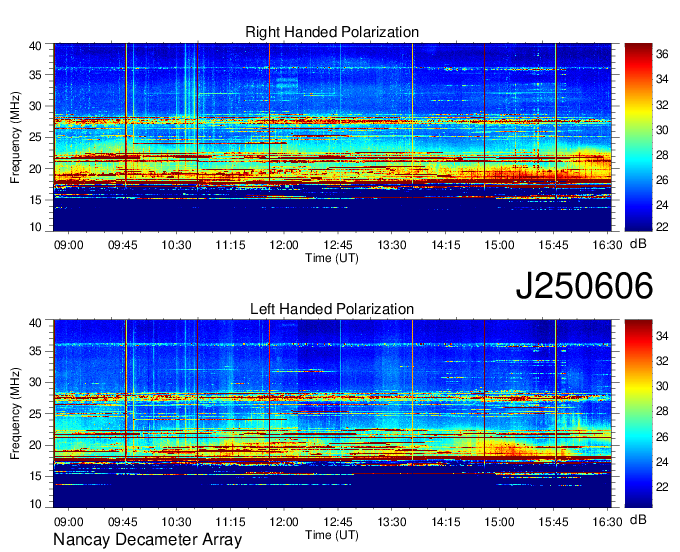
Task: Click 35 MHz tick on Right Handed frequency axis
Action: coord(35,75)
